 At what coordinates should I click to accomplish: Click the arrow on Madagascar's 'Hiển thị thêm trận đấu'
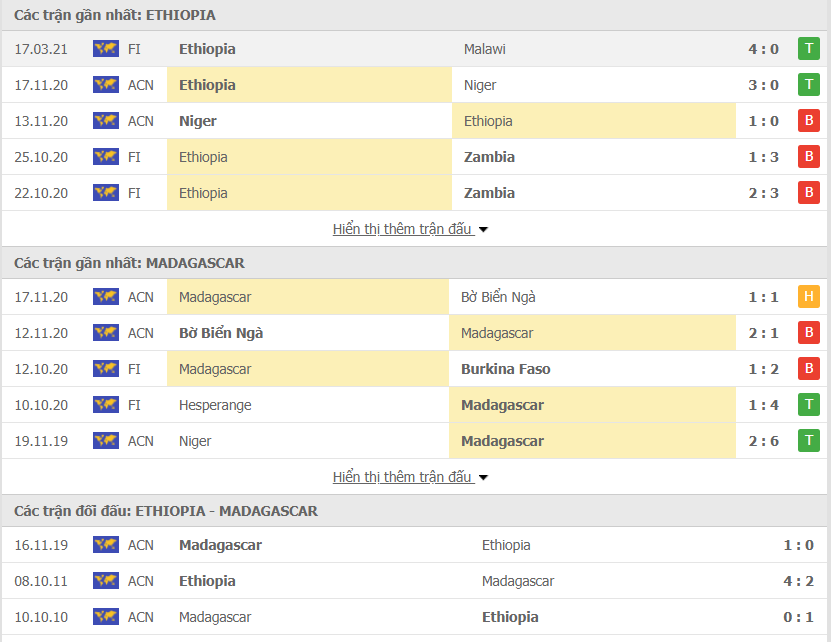click(482, 477)
